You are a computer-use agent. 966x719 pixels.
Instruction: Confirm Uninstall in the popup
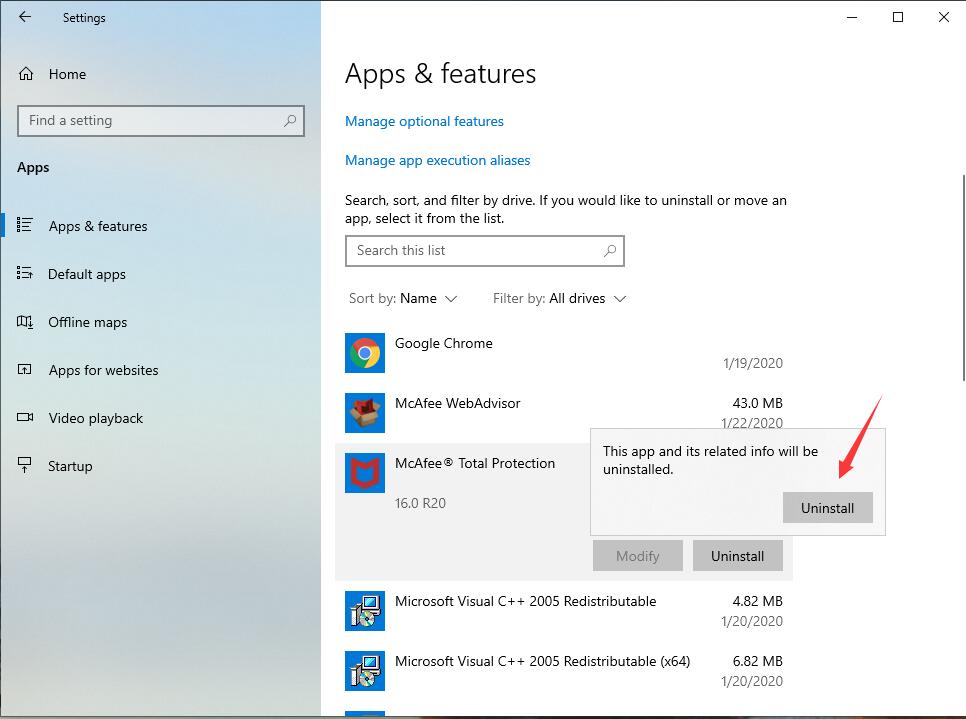click(827, 508)
